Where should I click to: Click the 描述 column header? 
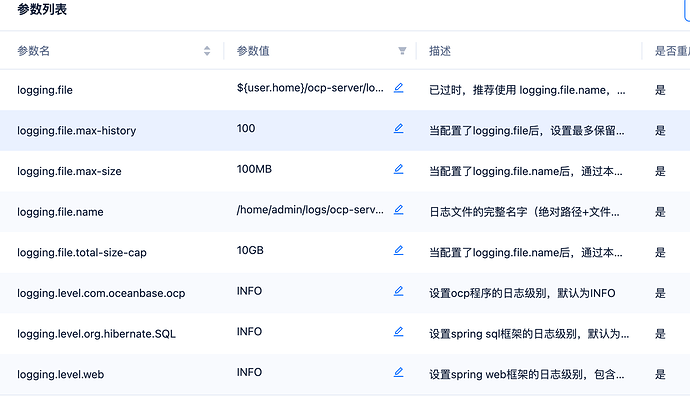point(440,51)
